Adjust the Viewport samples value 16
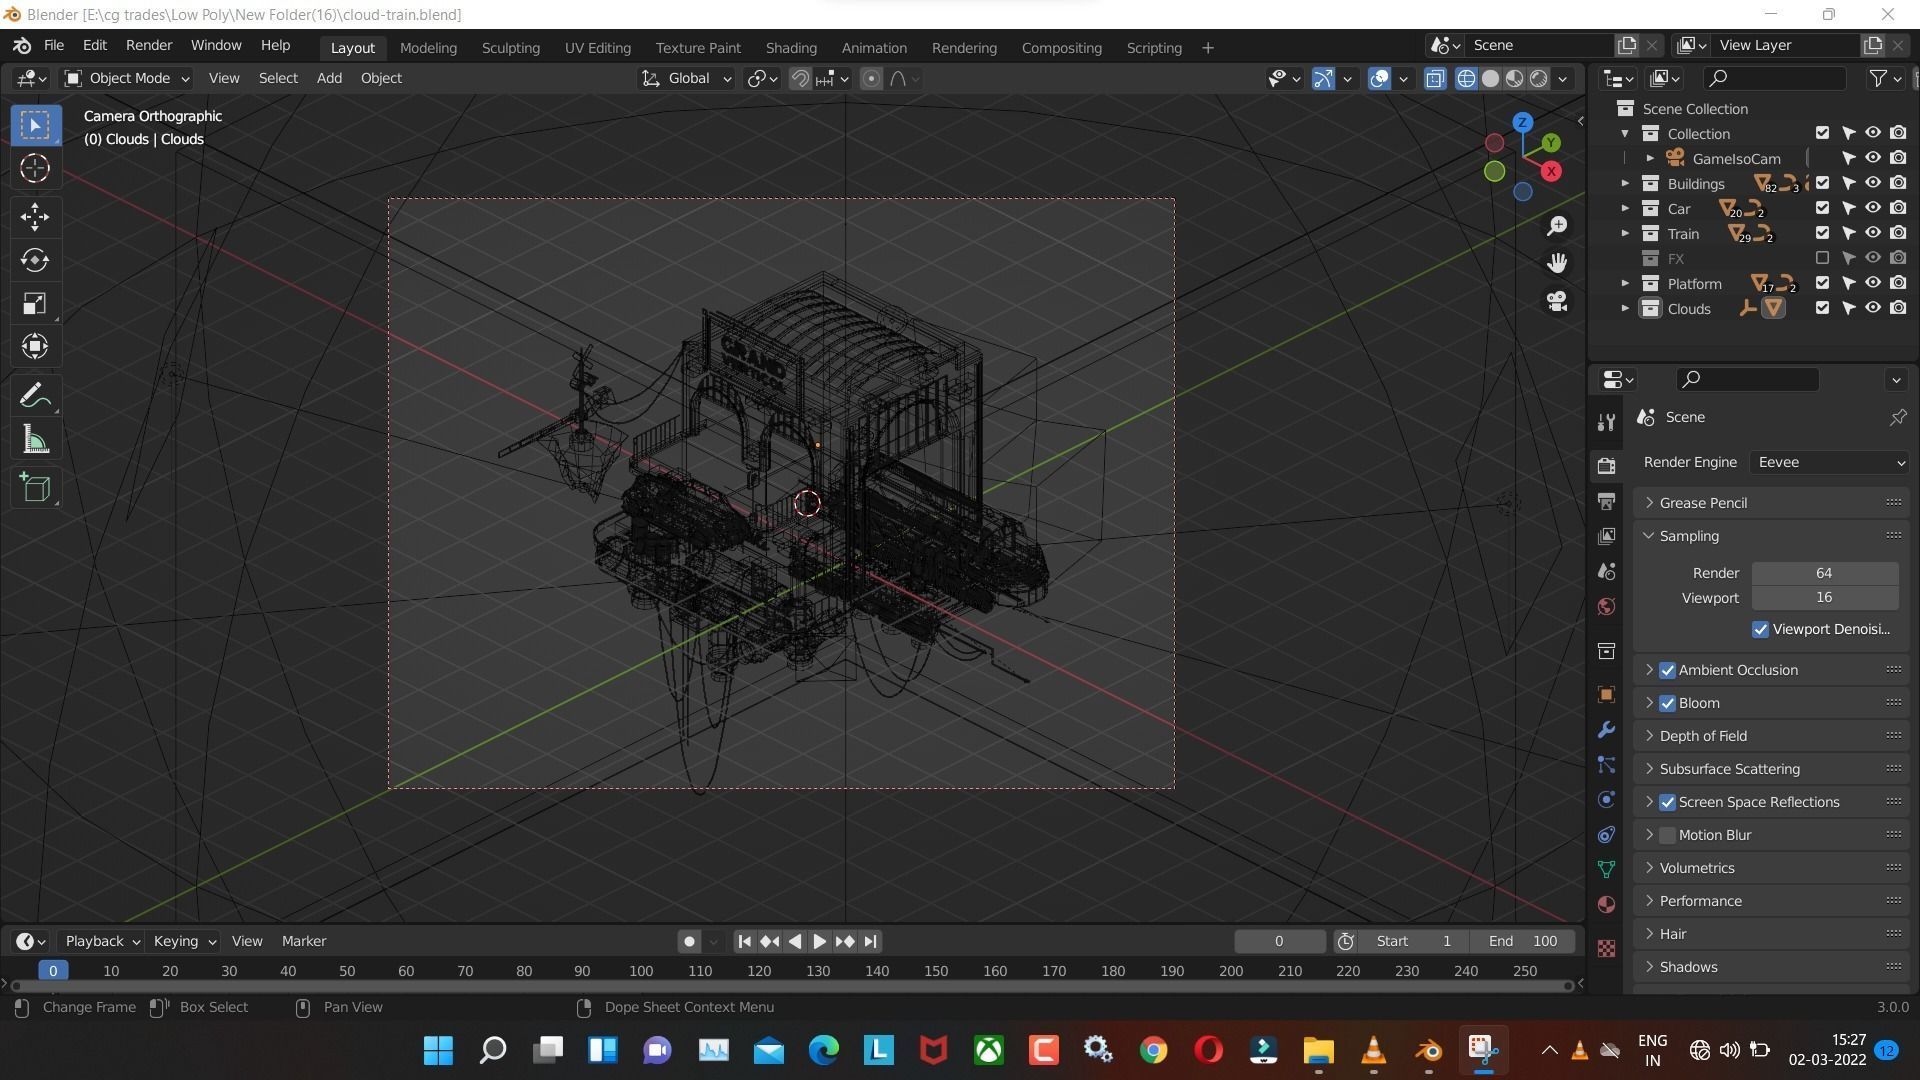 pyautogui.click(x=1824, y=598)
